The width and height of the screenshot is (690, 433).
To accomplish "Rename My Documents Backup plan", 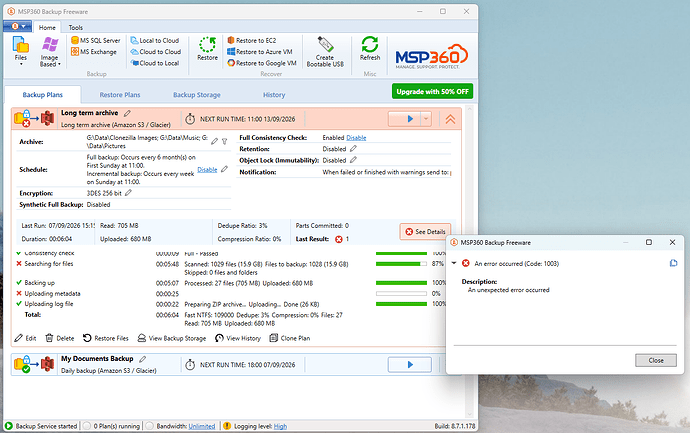I will [143, 359].
